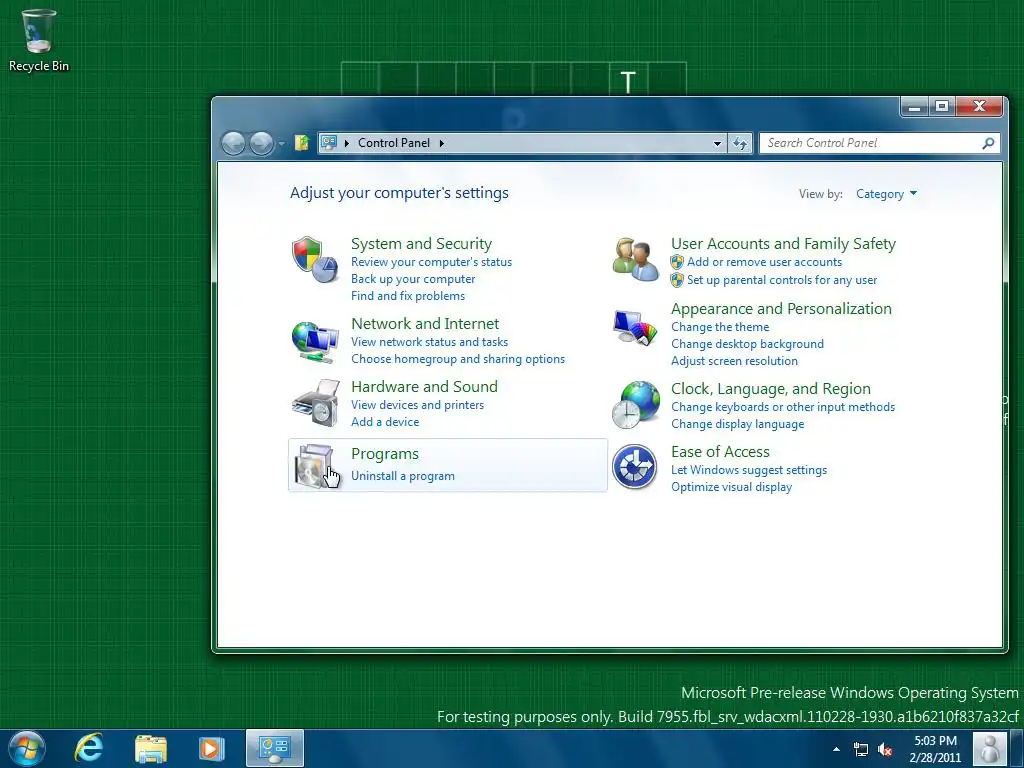Click the Back navigation arrow
Image resolution: width=1024 pixels, height=768 pixels.
[233, 143]
